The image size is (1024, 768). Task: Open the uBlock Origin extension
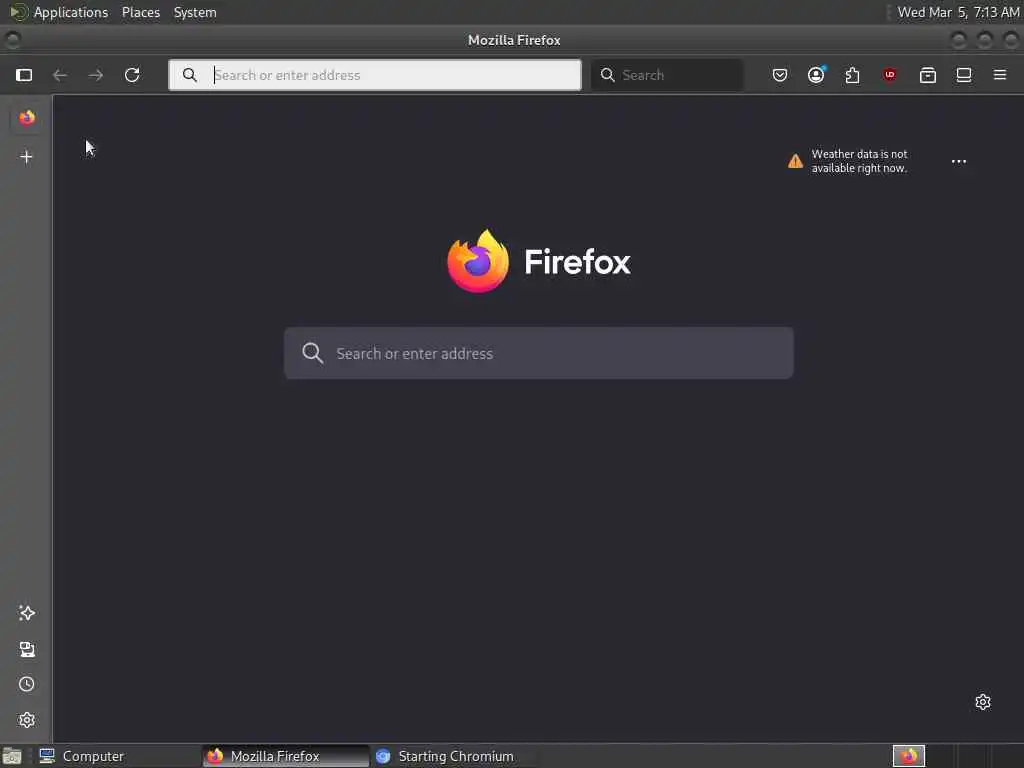pos(889,75)
